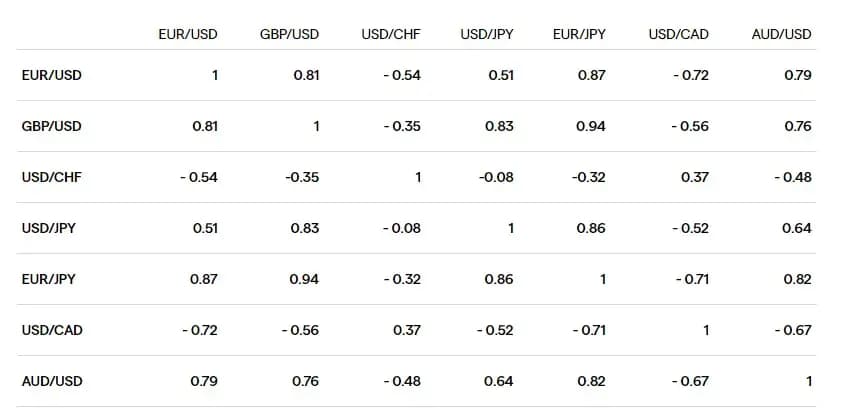This screenshot has width=854, height=408.
Task: Click 0.37 in the USD/CHF row
Action: pyautogui.click(x=695, y=177)
